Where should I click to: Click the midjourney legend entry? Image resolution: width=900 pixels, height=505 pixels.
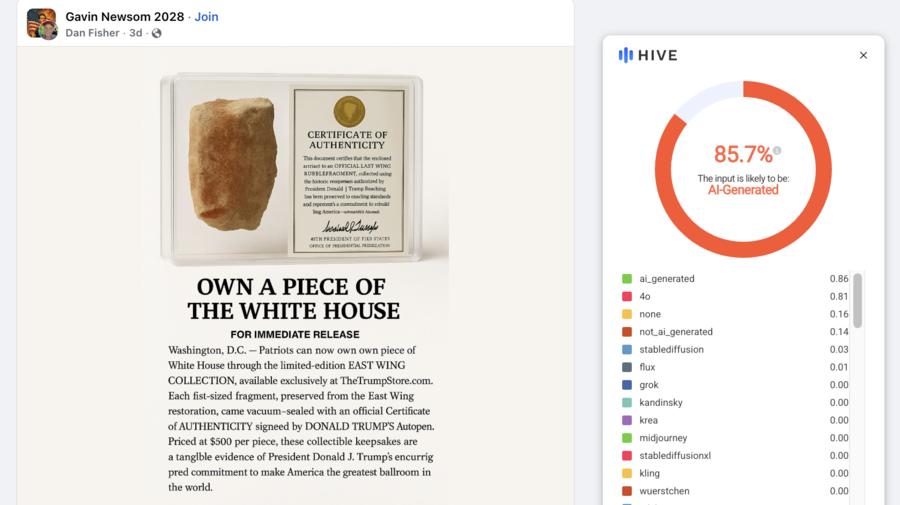(x=663, y=438)
